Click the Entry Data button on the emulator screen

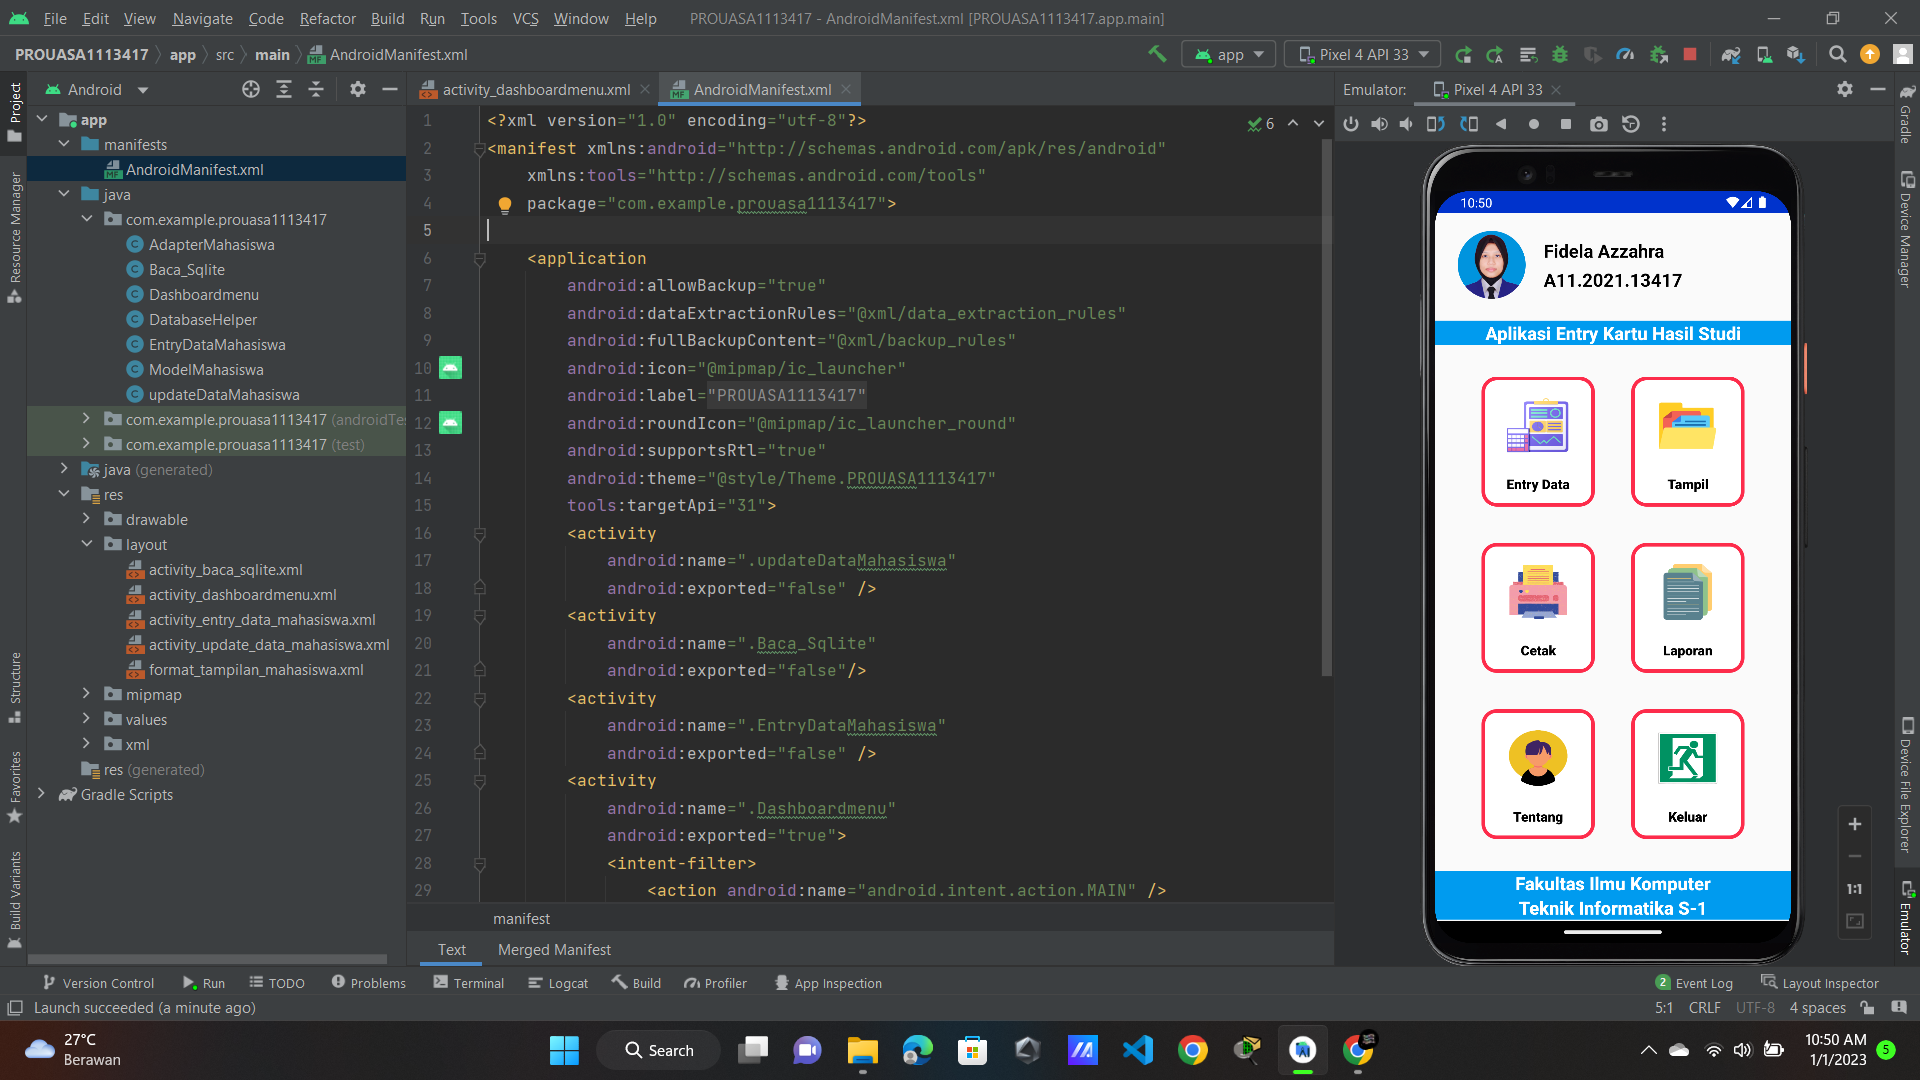(x=1537, y=441)
